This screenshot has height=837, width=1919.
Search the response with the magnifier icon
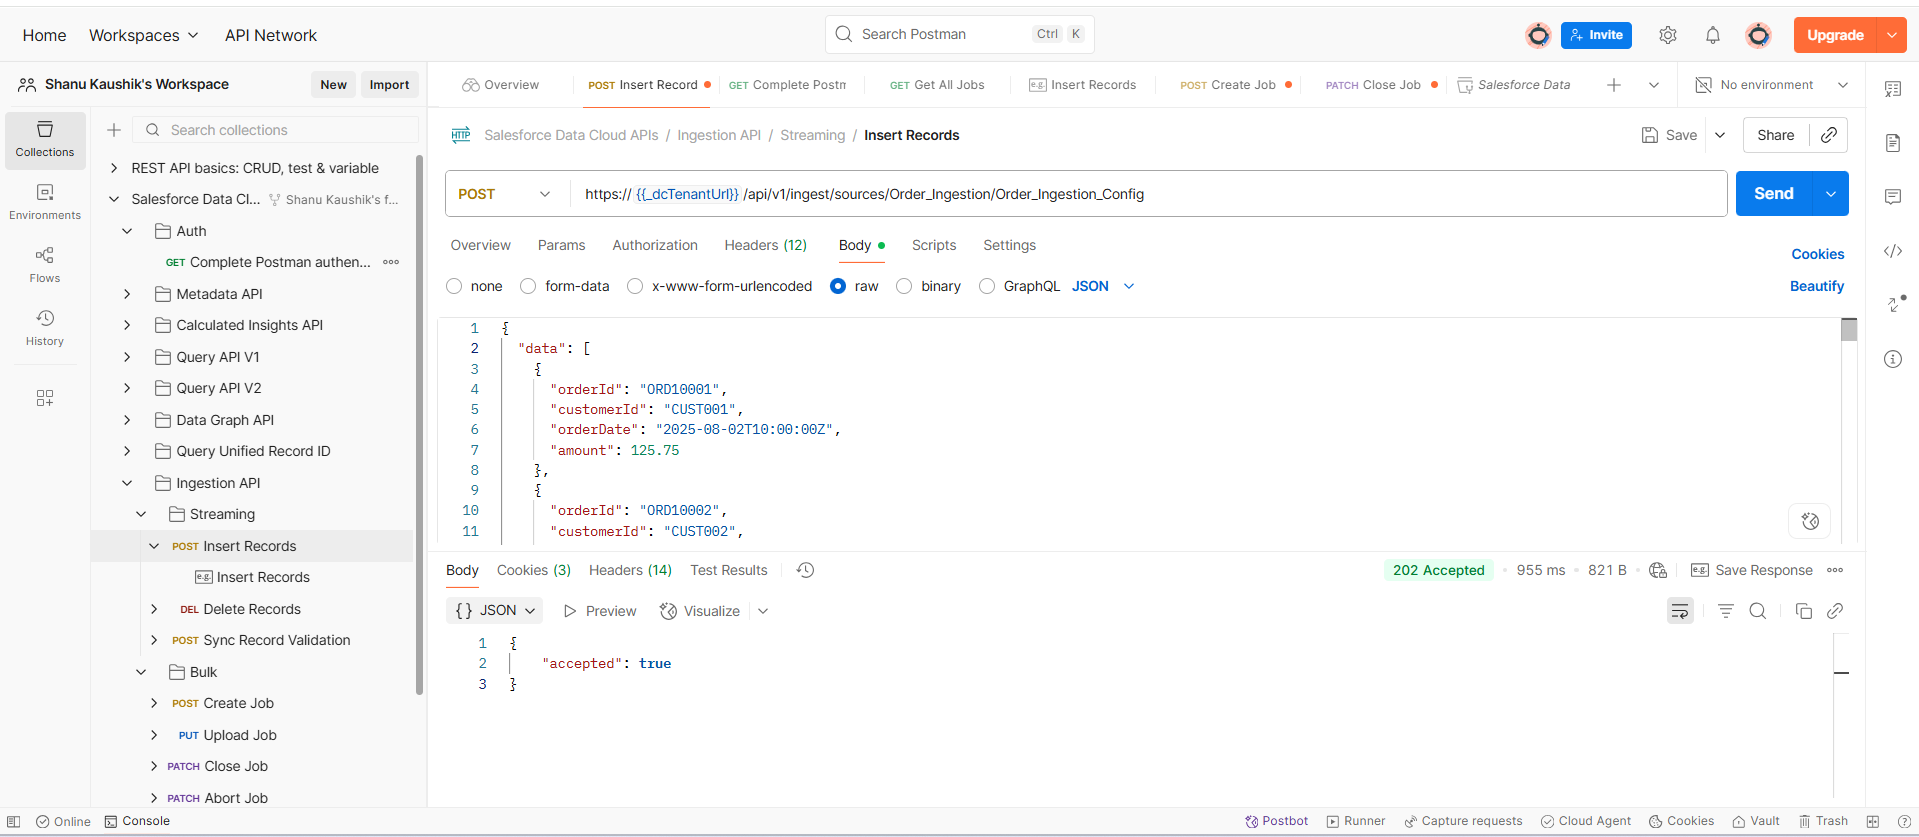(1757, 611)
